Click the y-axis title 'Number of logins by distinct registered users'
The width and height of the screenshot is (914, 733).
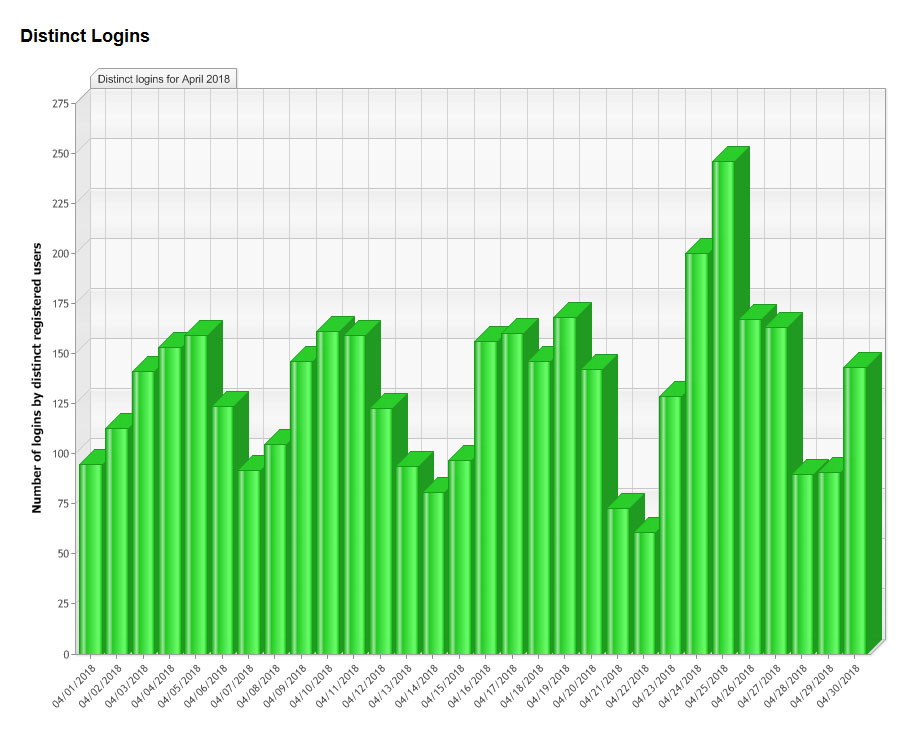point(37,377)
